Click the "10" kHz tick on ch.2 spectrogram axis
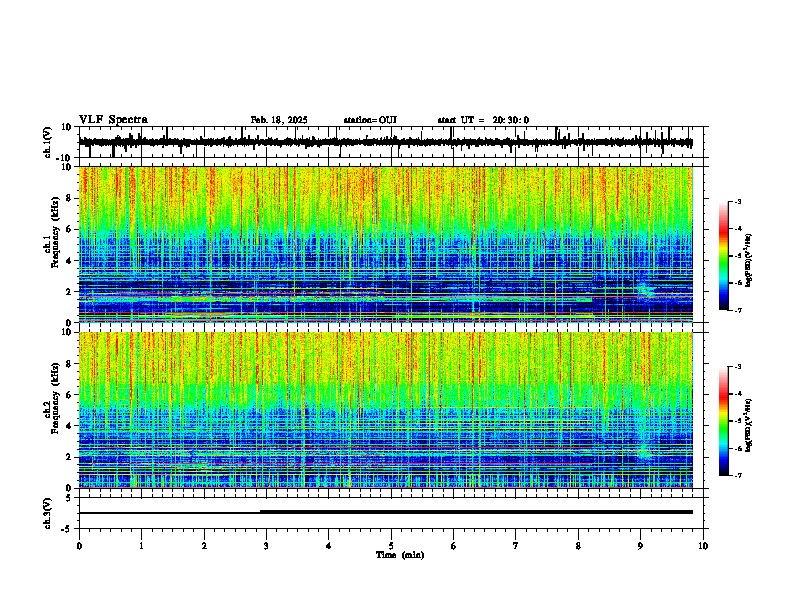The image size is (792, 612). 67,332
